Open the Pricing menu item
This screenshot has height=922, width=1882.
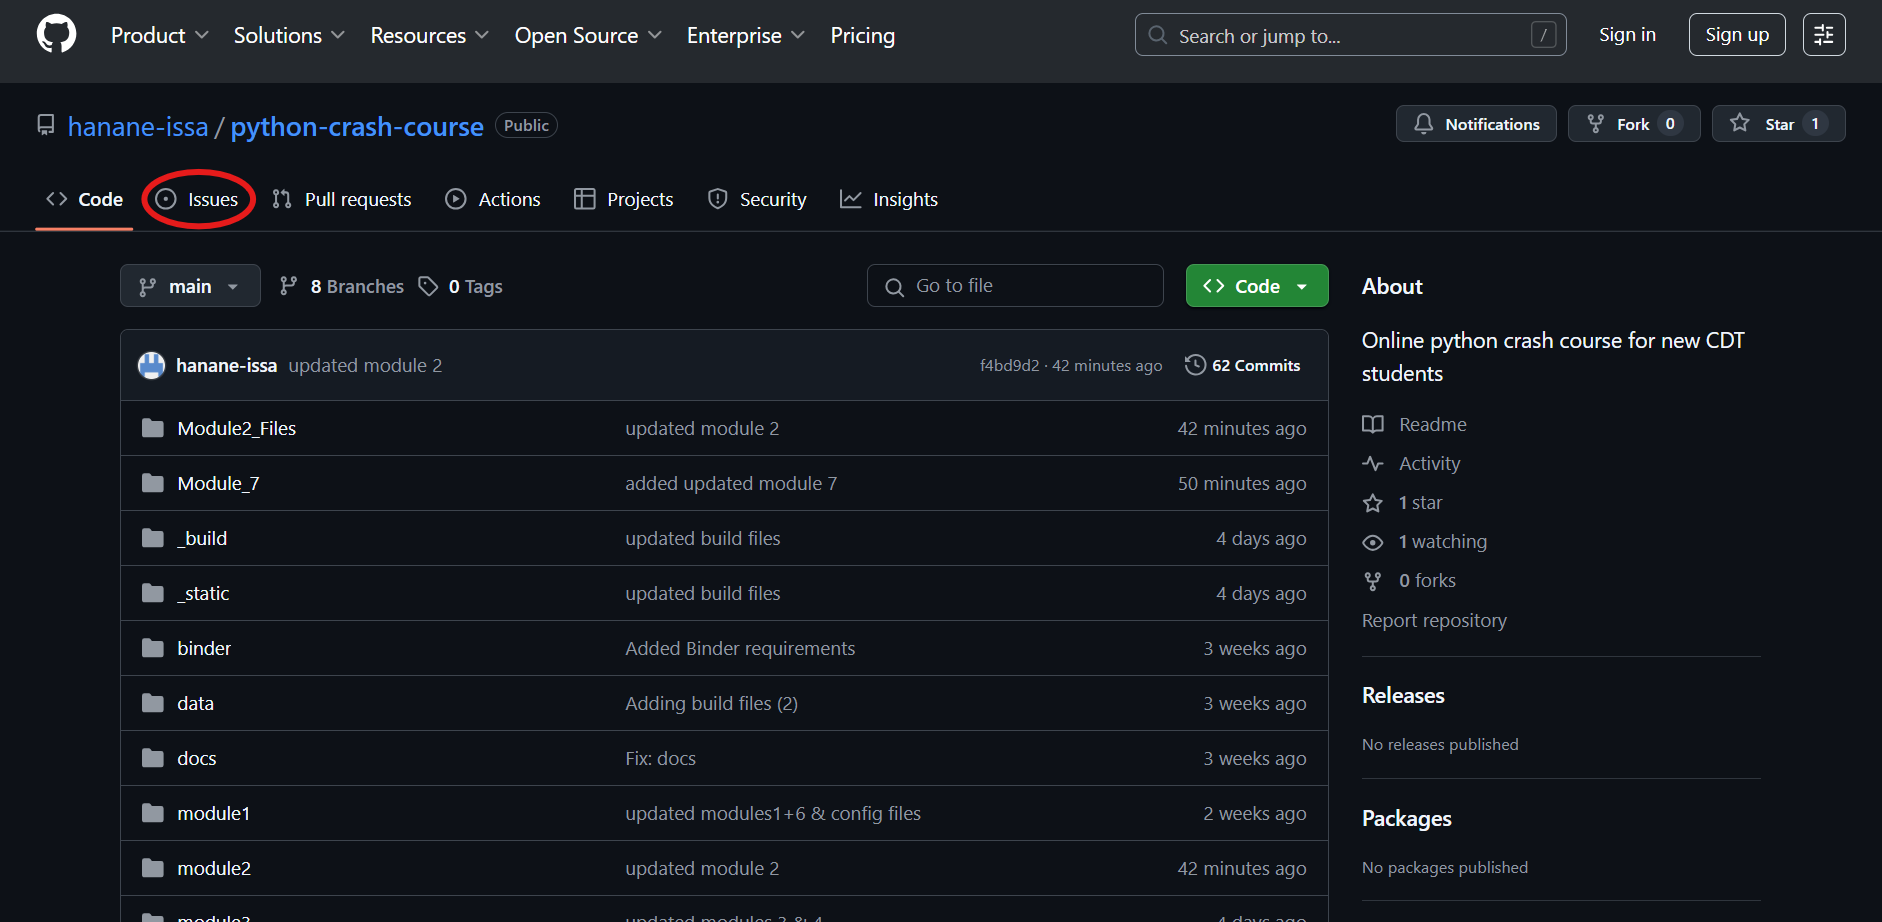tap(862, 34)
